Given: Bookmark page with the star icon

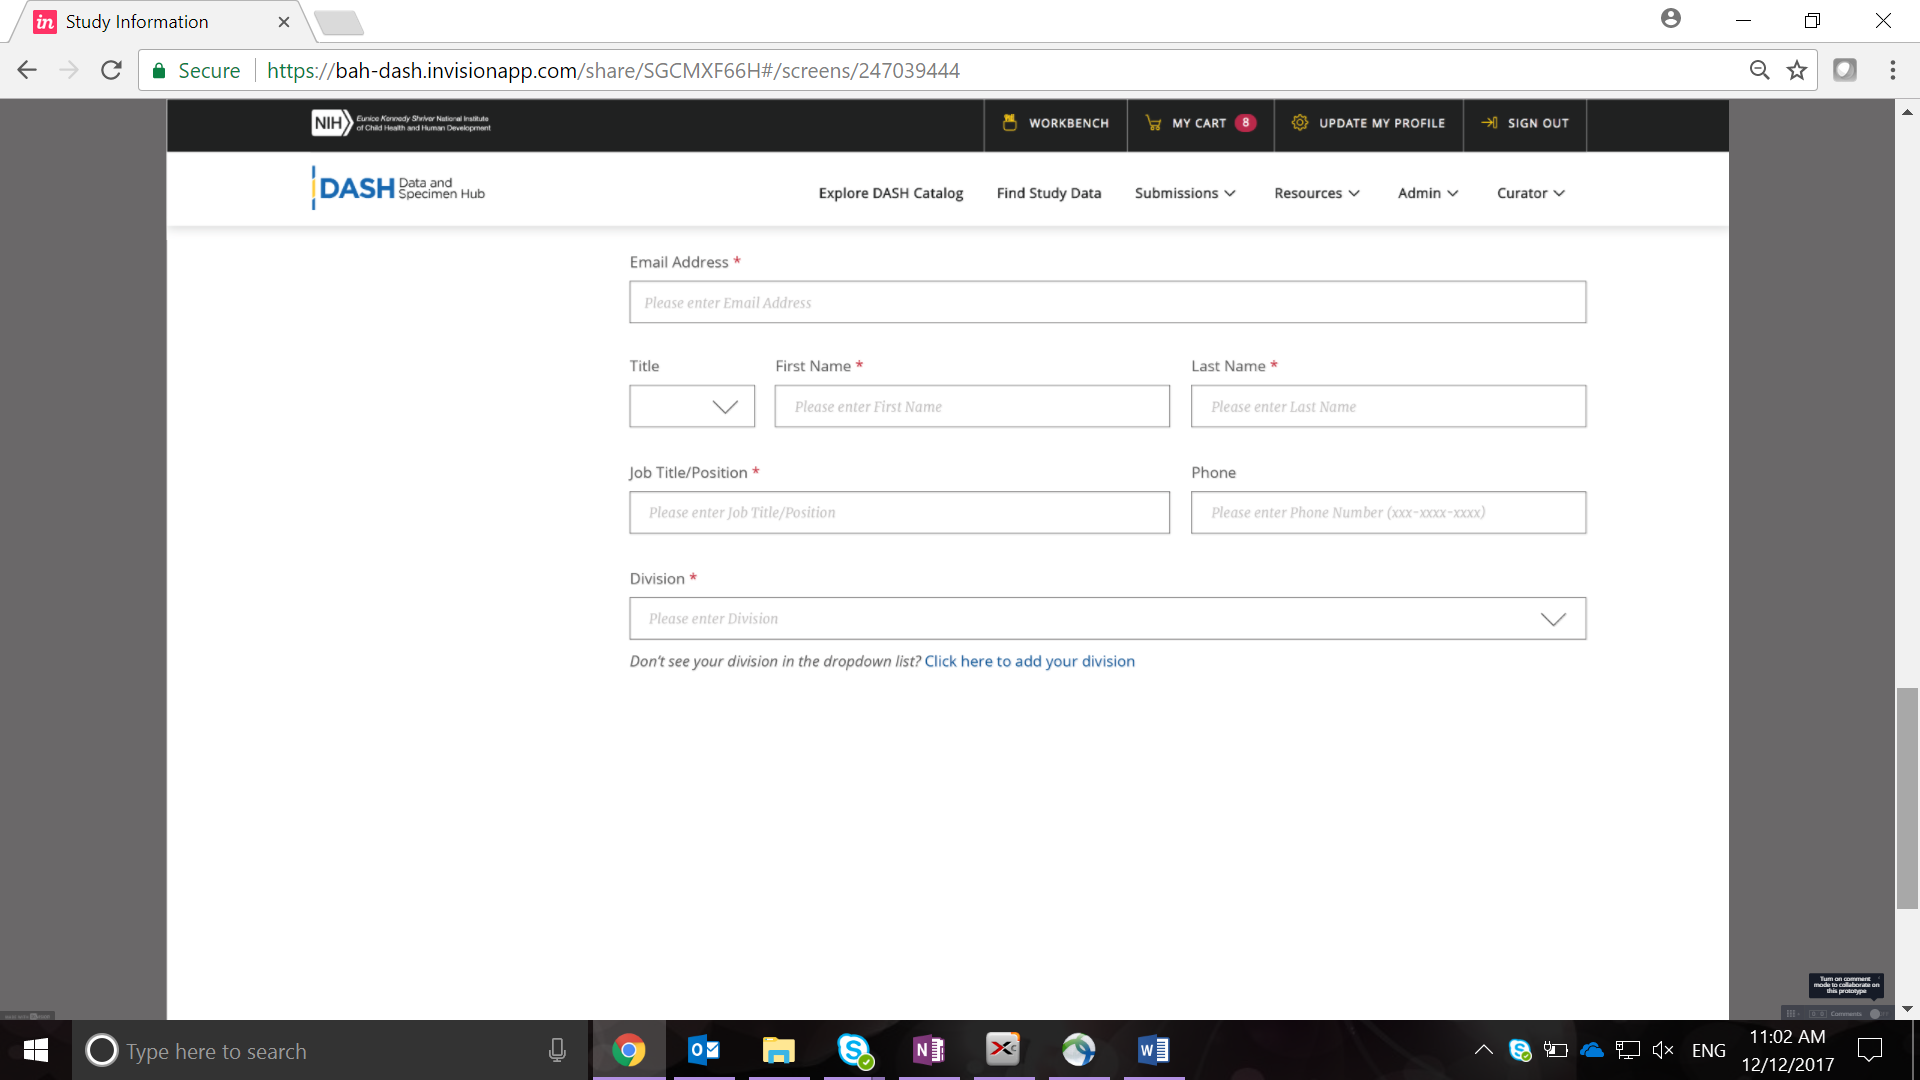Looking at the screenshot, I should tap(1797, 70).
